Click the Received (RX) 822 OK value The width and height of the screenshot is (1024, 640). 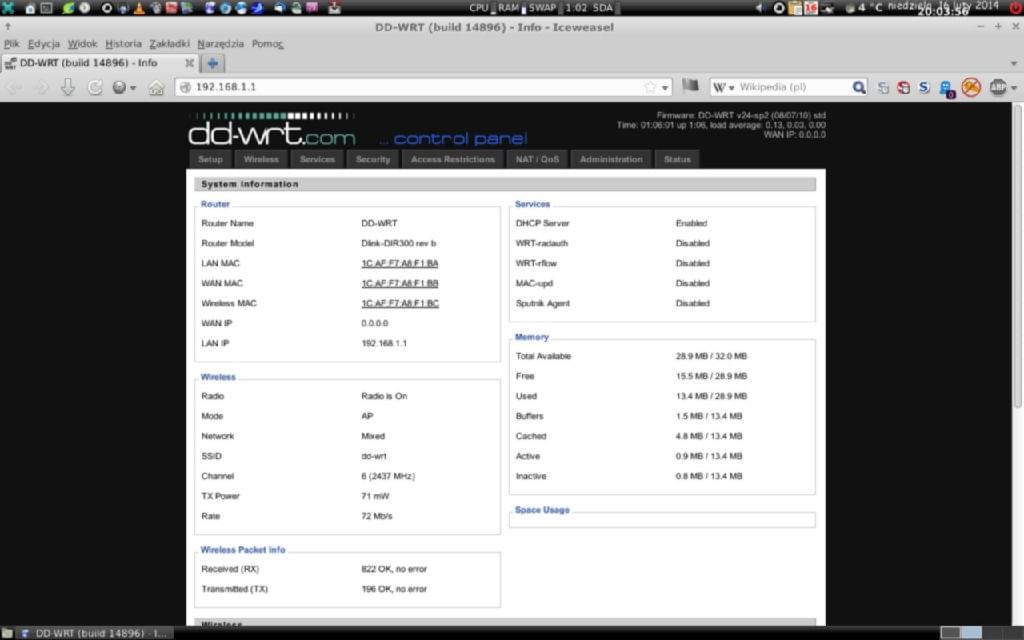point(394,569)
